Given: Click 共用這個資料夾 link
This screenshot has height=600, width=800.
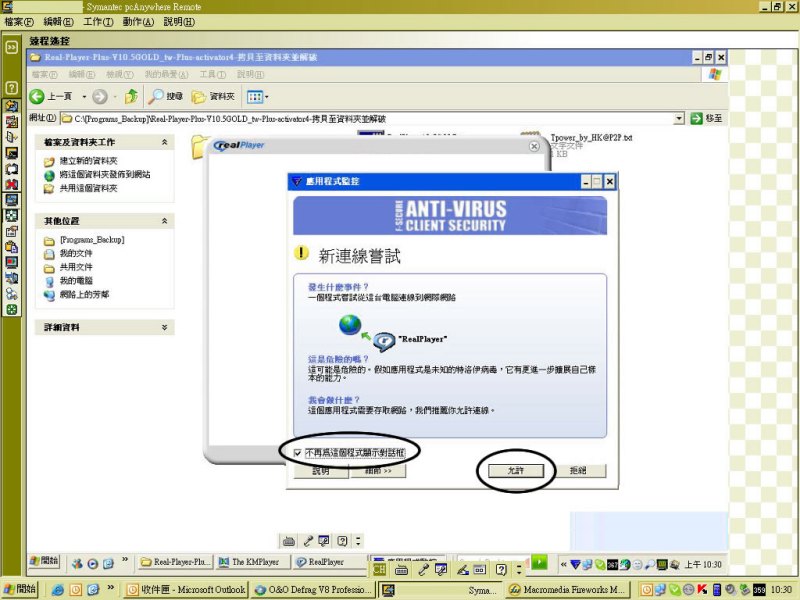Looking at the screenshot, I should (x=88, y=188).
